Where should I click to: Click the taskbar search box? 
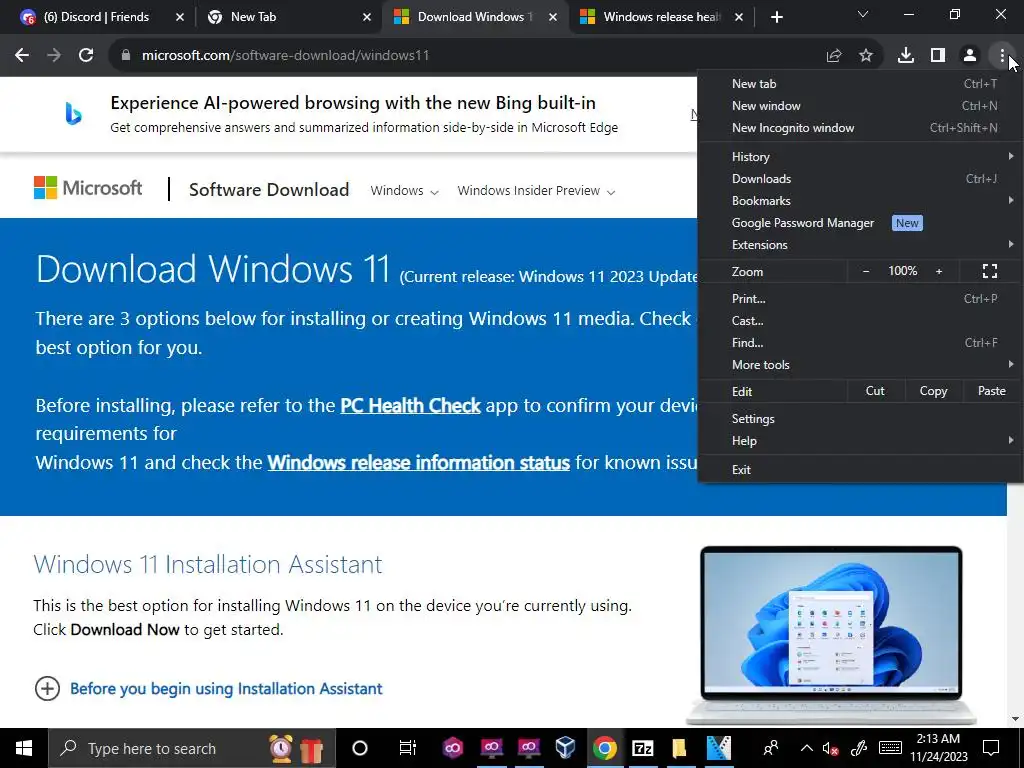click(192, 748)
